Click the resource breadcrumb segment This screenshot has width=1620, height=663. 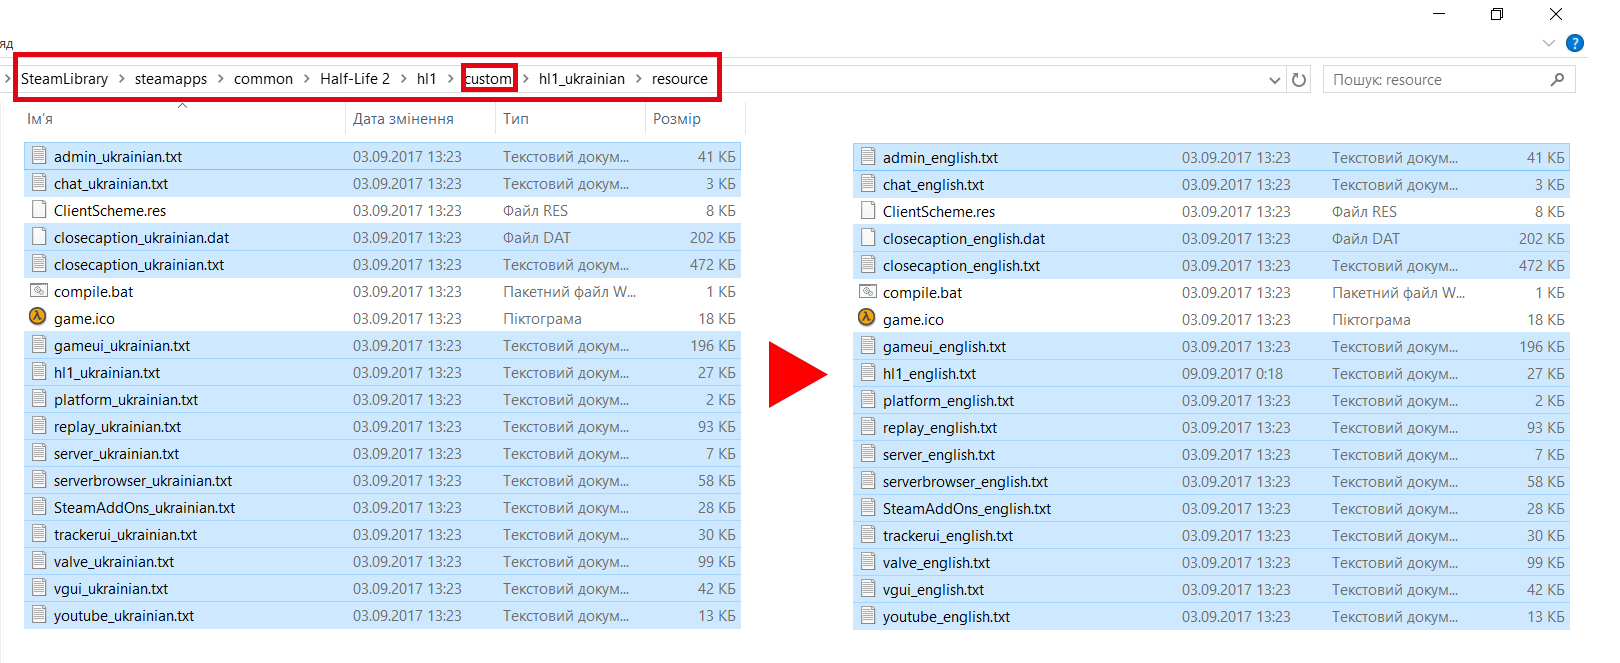[680, 79]
